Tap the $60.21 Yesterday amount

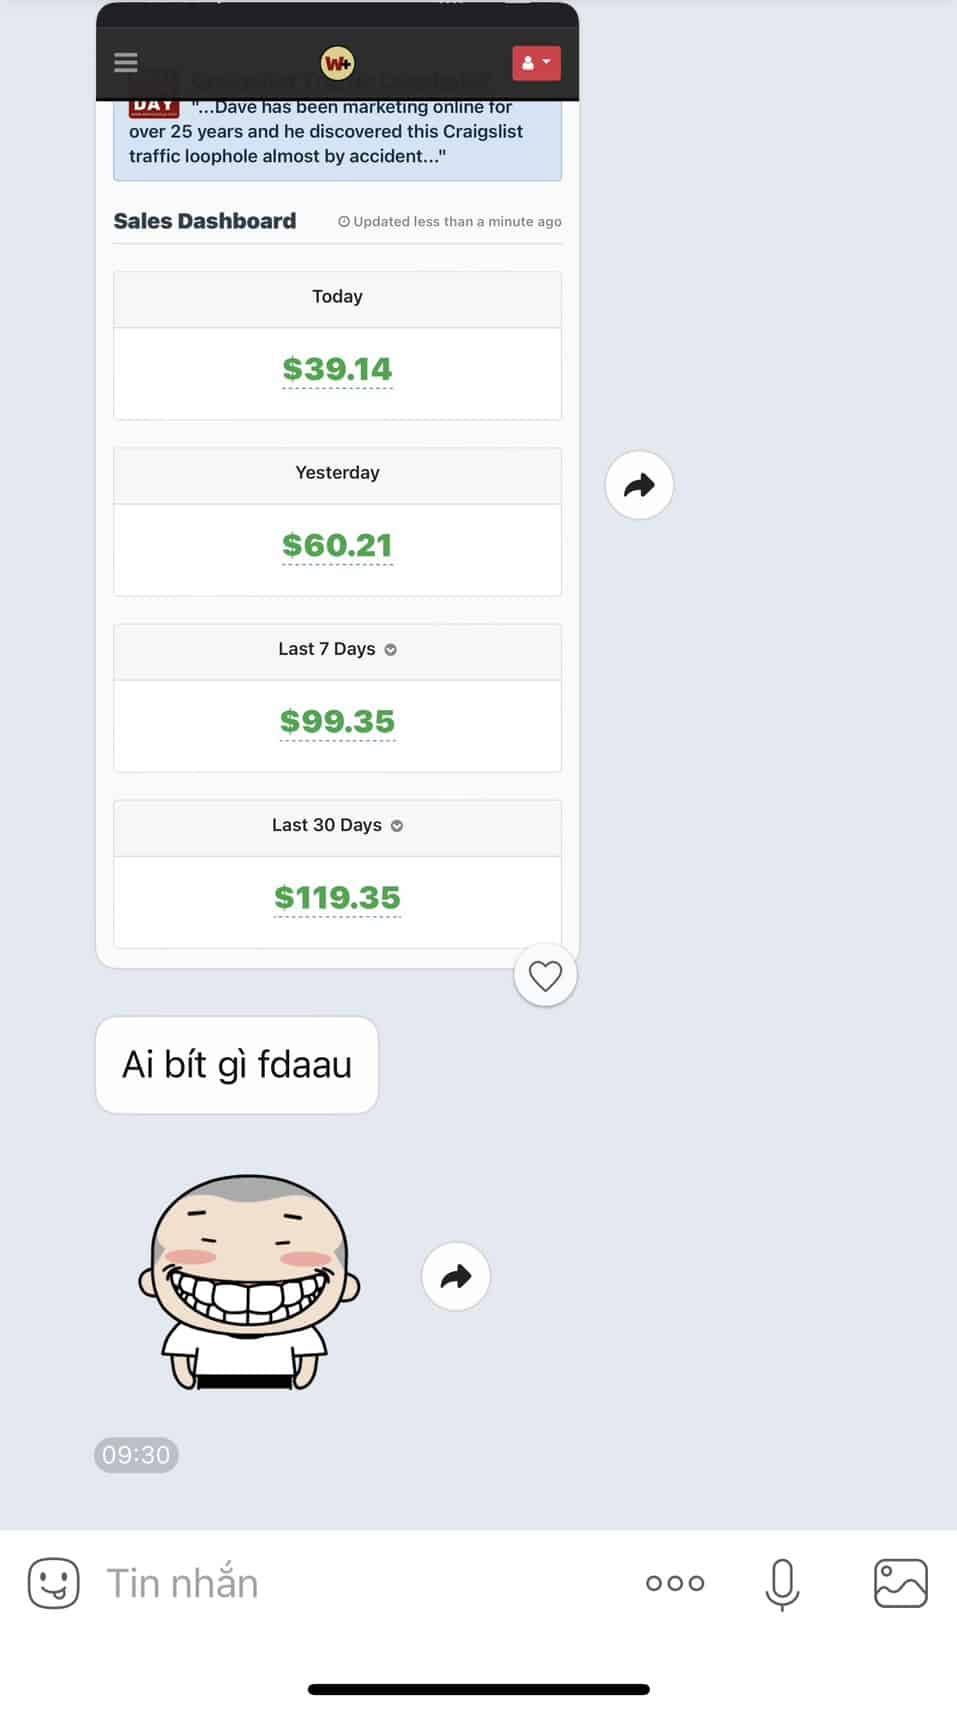click(x=337, y=545)
